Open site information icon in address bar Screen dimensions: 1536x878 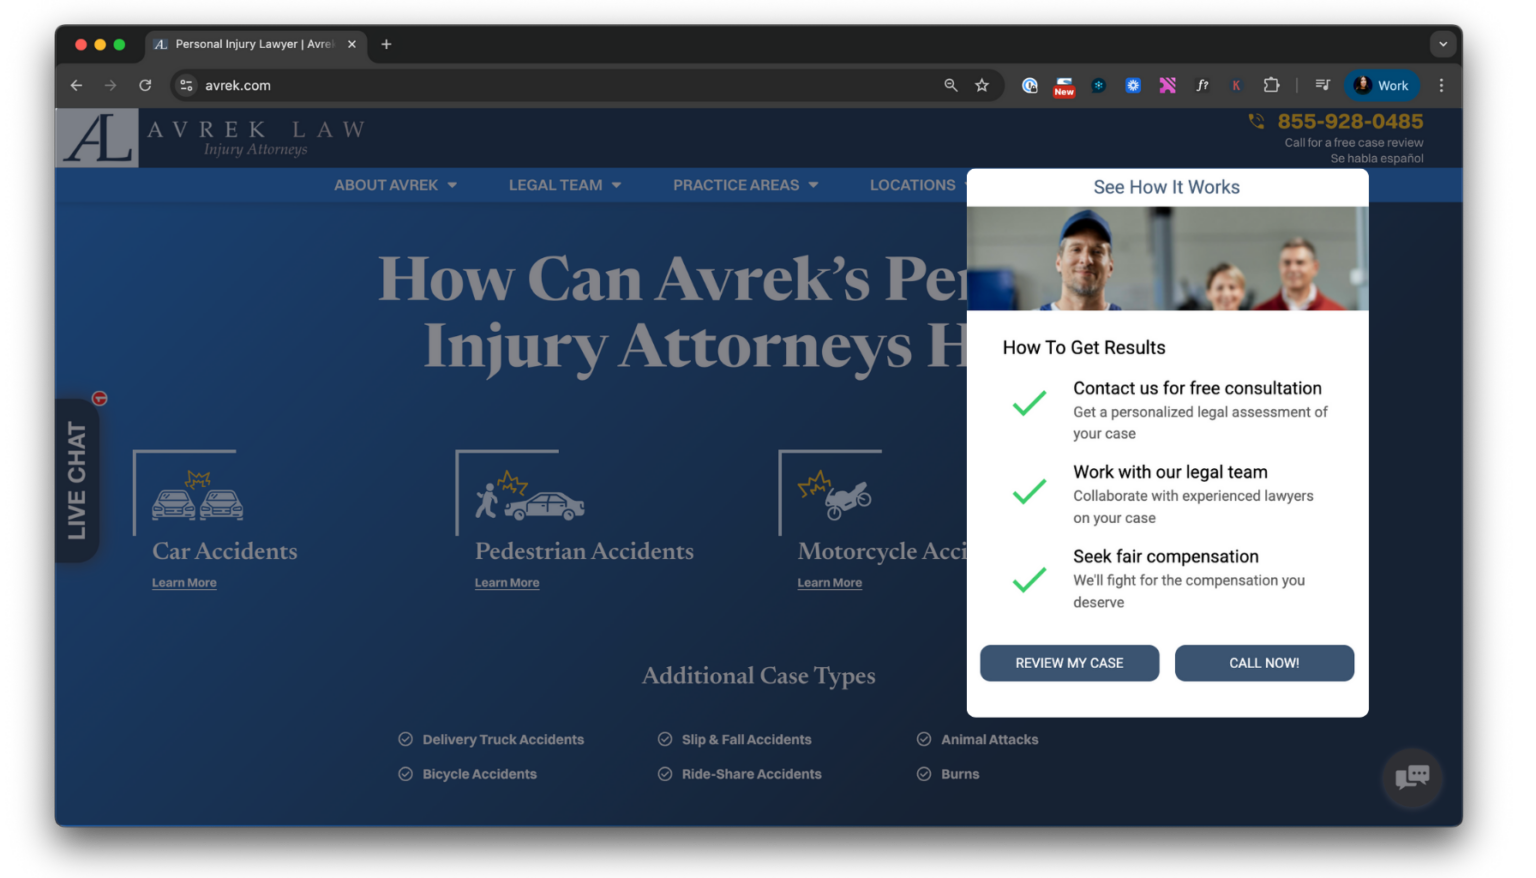tap(186, 86)
